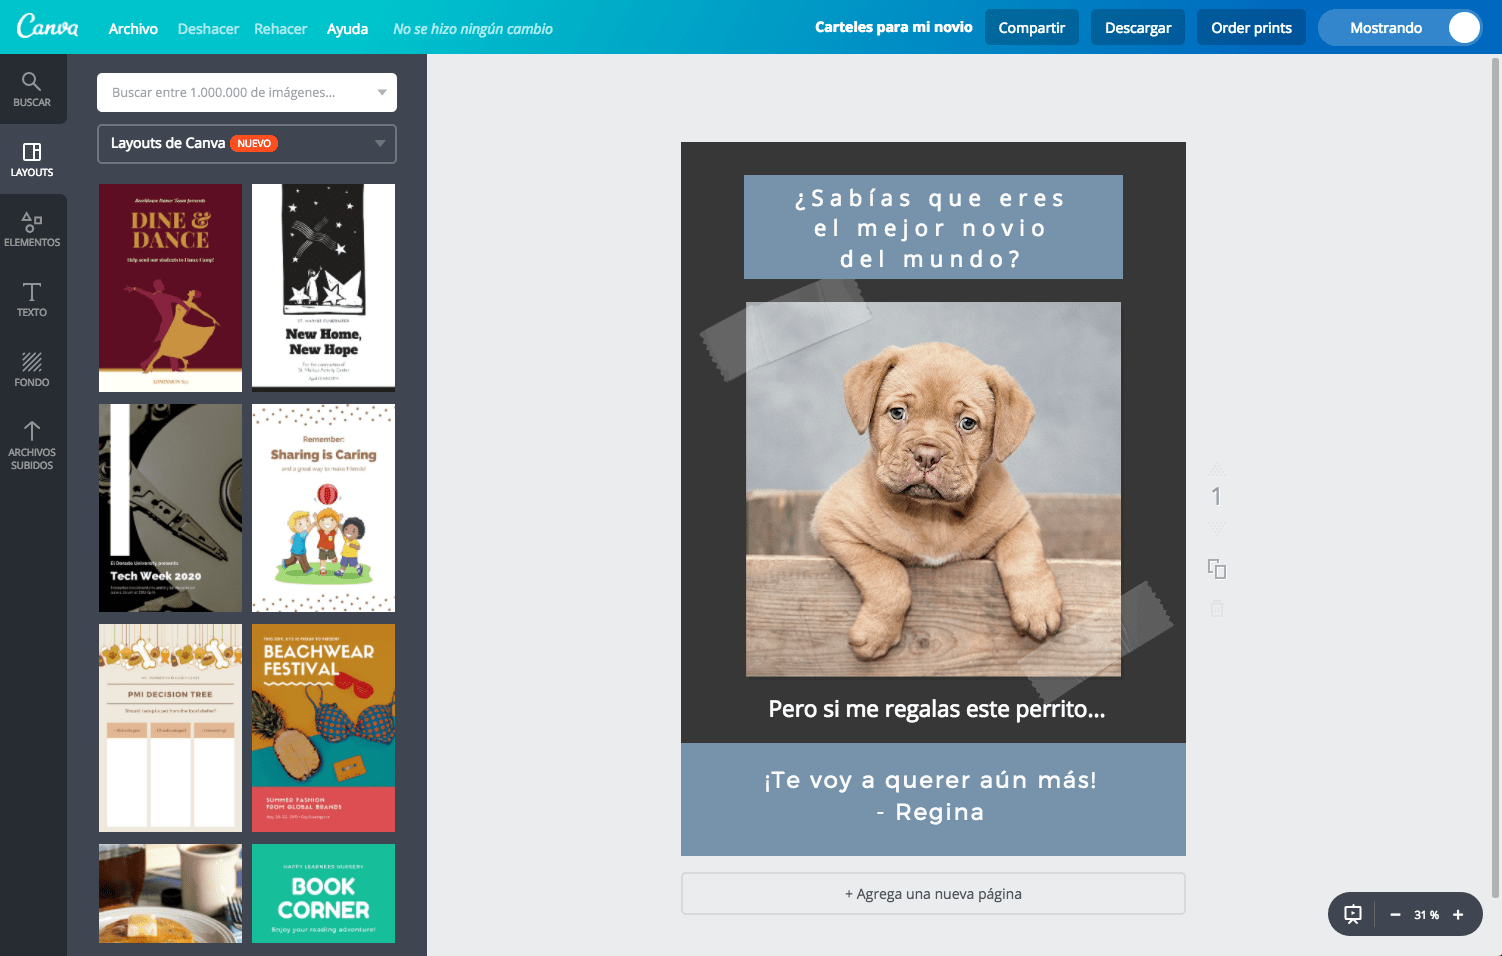Viewport: 1502px width, 956px height.
Task: Select the Texto tool icon
Action: [x=32, y=298]
